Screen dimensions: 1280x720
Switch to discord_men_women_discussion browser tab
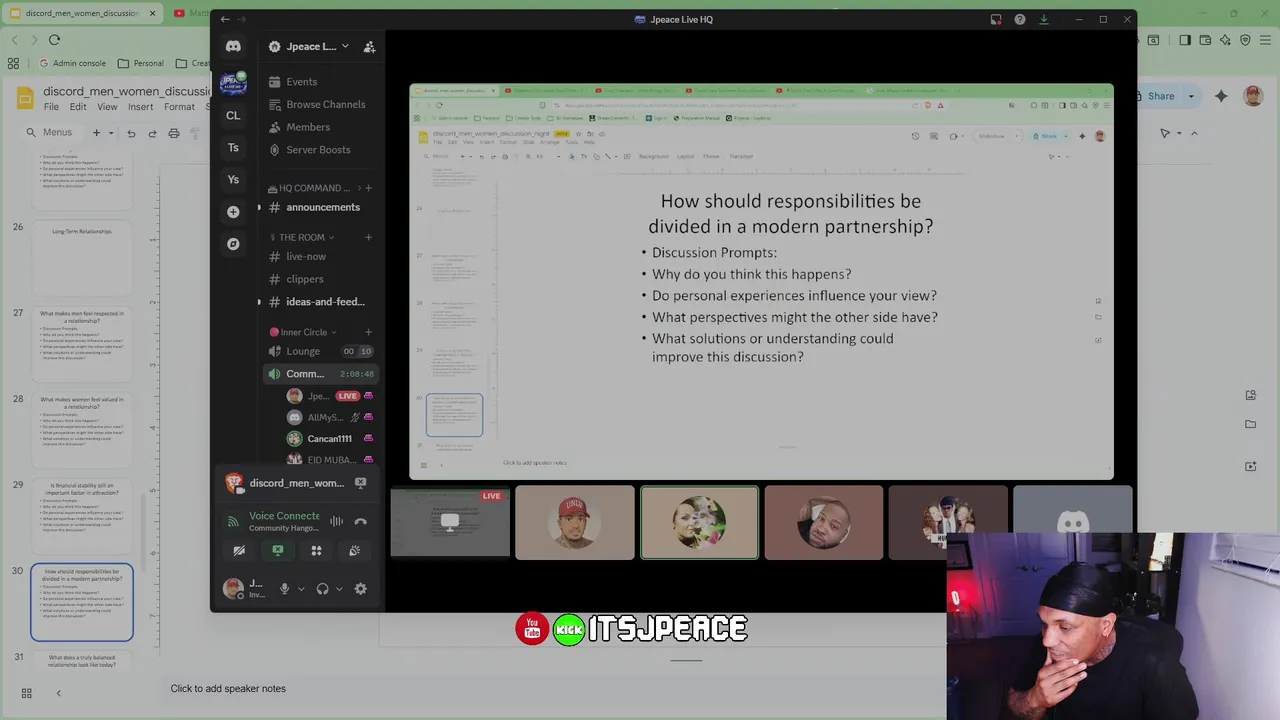click(x=82, y=13)
